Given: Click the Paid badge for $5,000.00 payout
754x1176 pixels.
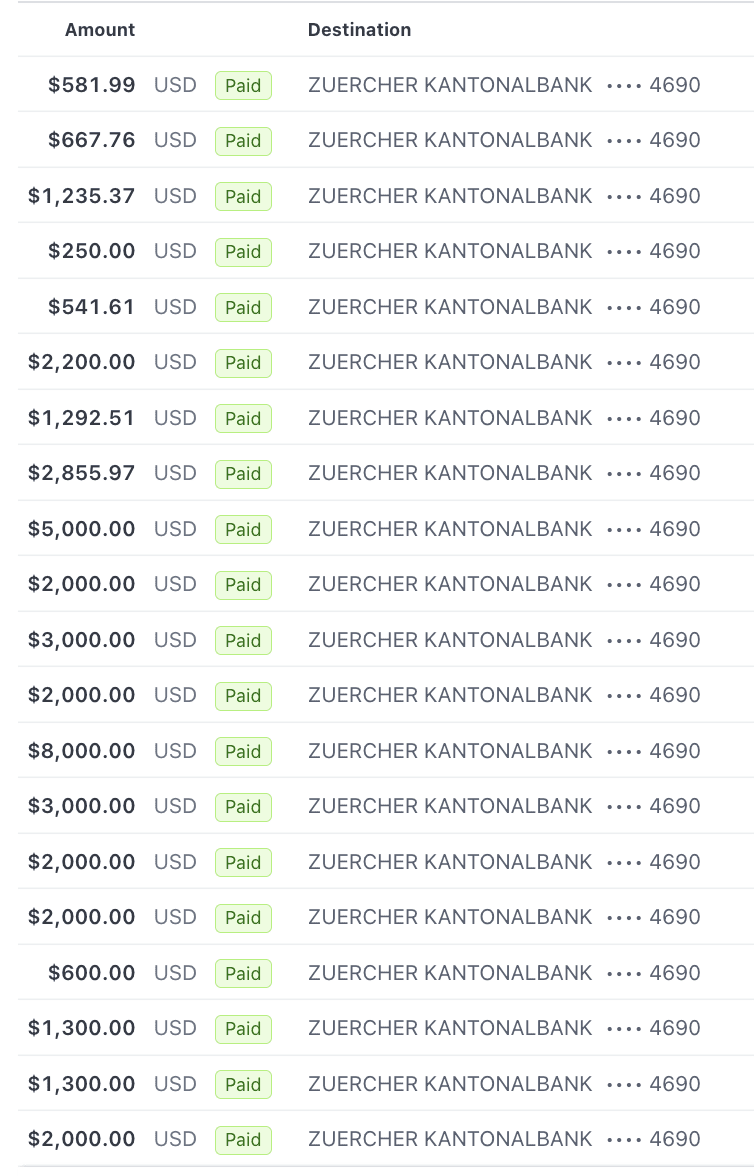Looking at the screenshot, I should coord(243,530).
